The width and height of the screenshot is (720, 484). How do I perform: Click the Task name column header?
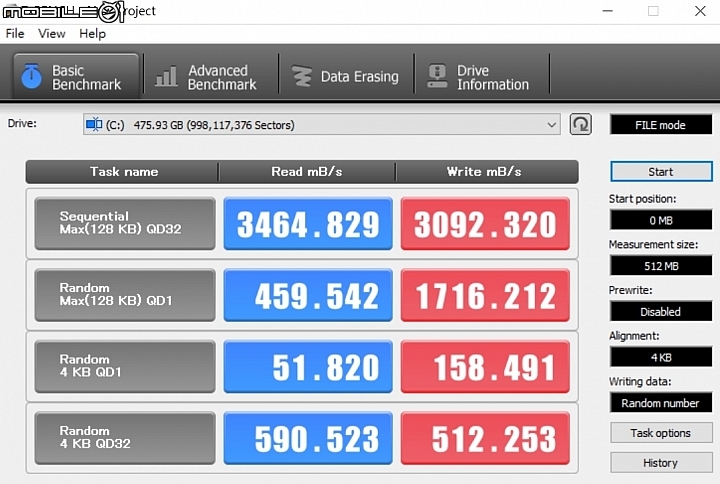coord(124,172)
